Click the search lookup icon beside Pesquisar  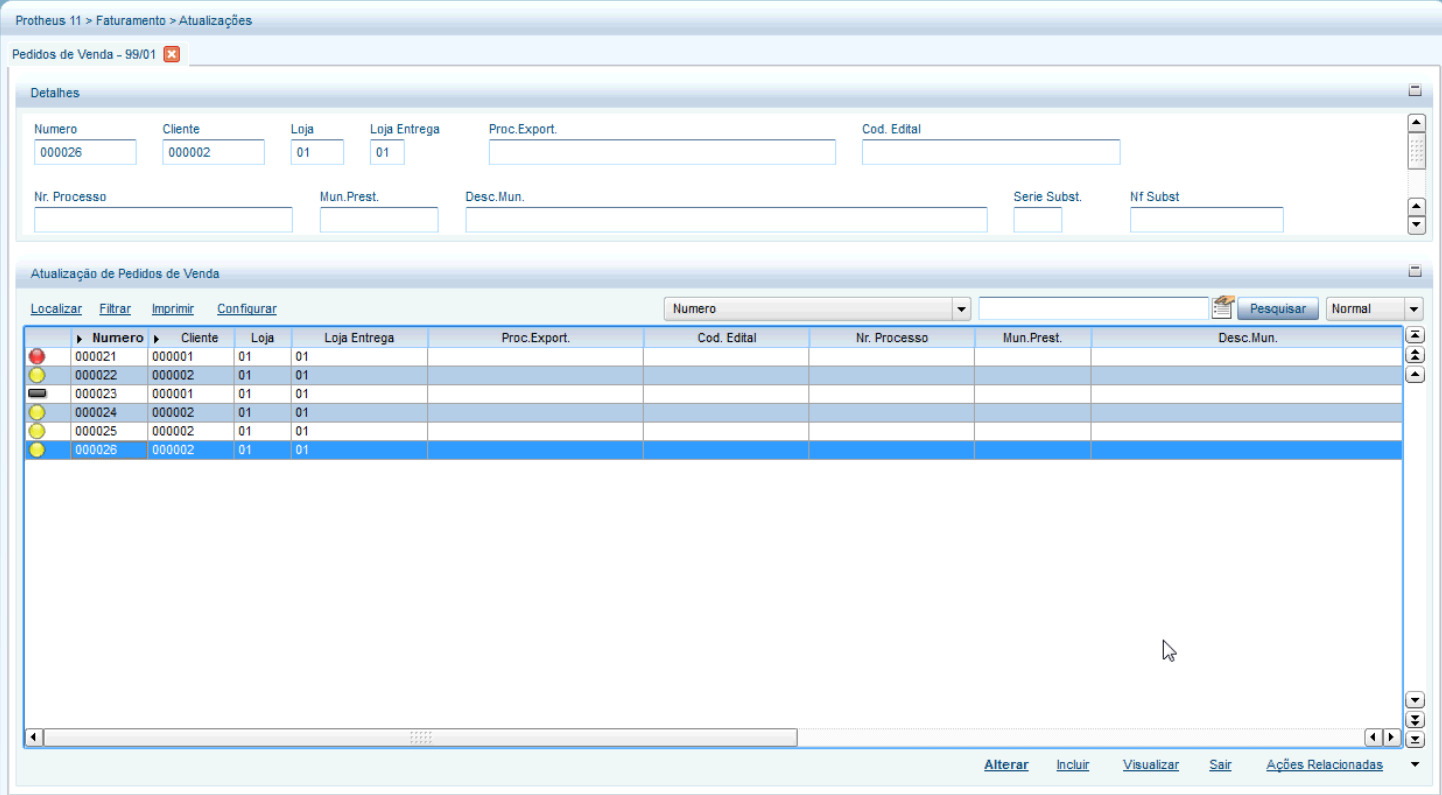[1222, 308]
